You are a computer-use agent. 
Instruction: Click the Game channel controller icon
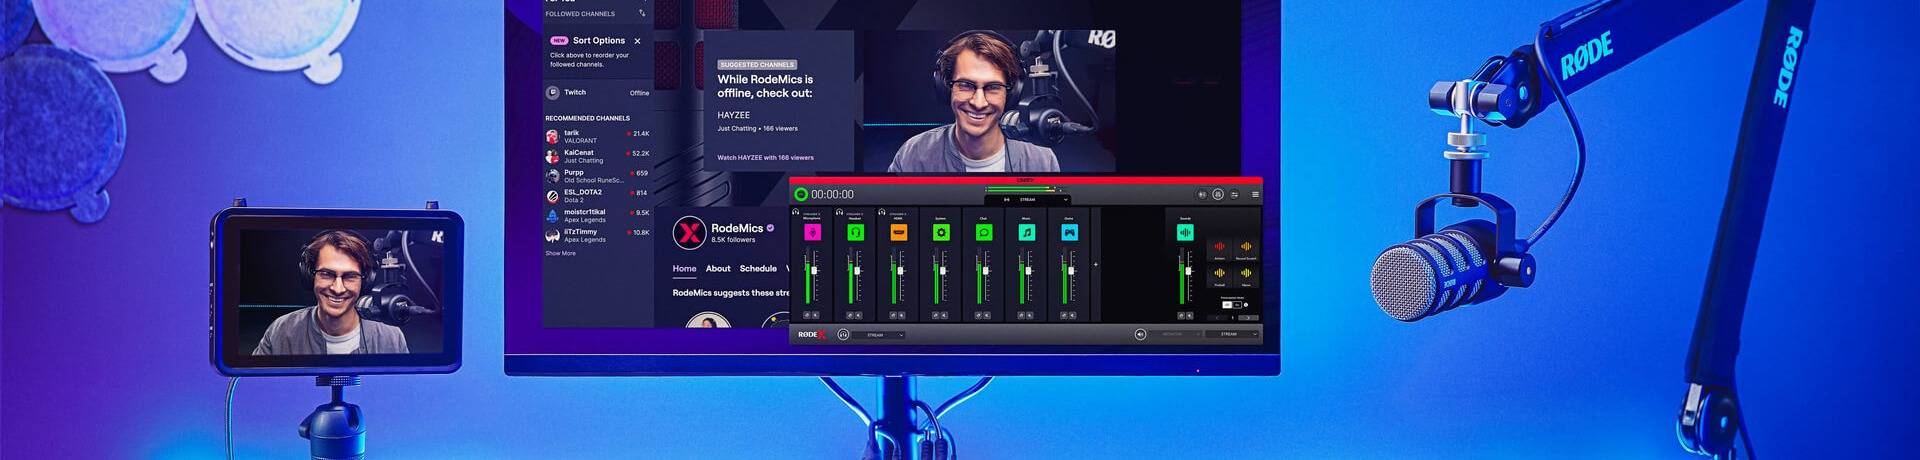(1069, 232)
